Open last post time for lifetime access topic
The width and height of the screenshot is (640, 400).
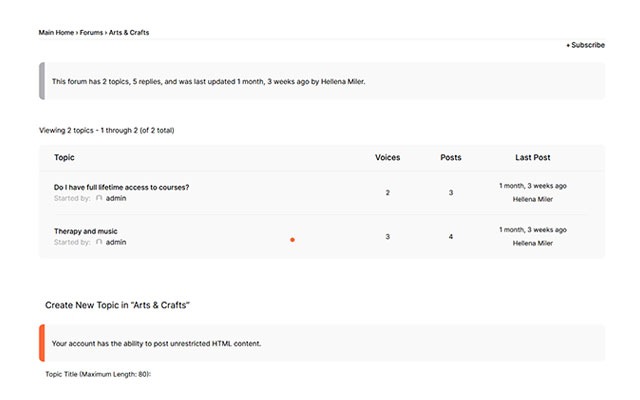(x=532, y=186)
